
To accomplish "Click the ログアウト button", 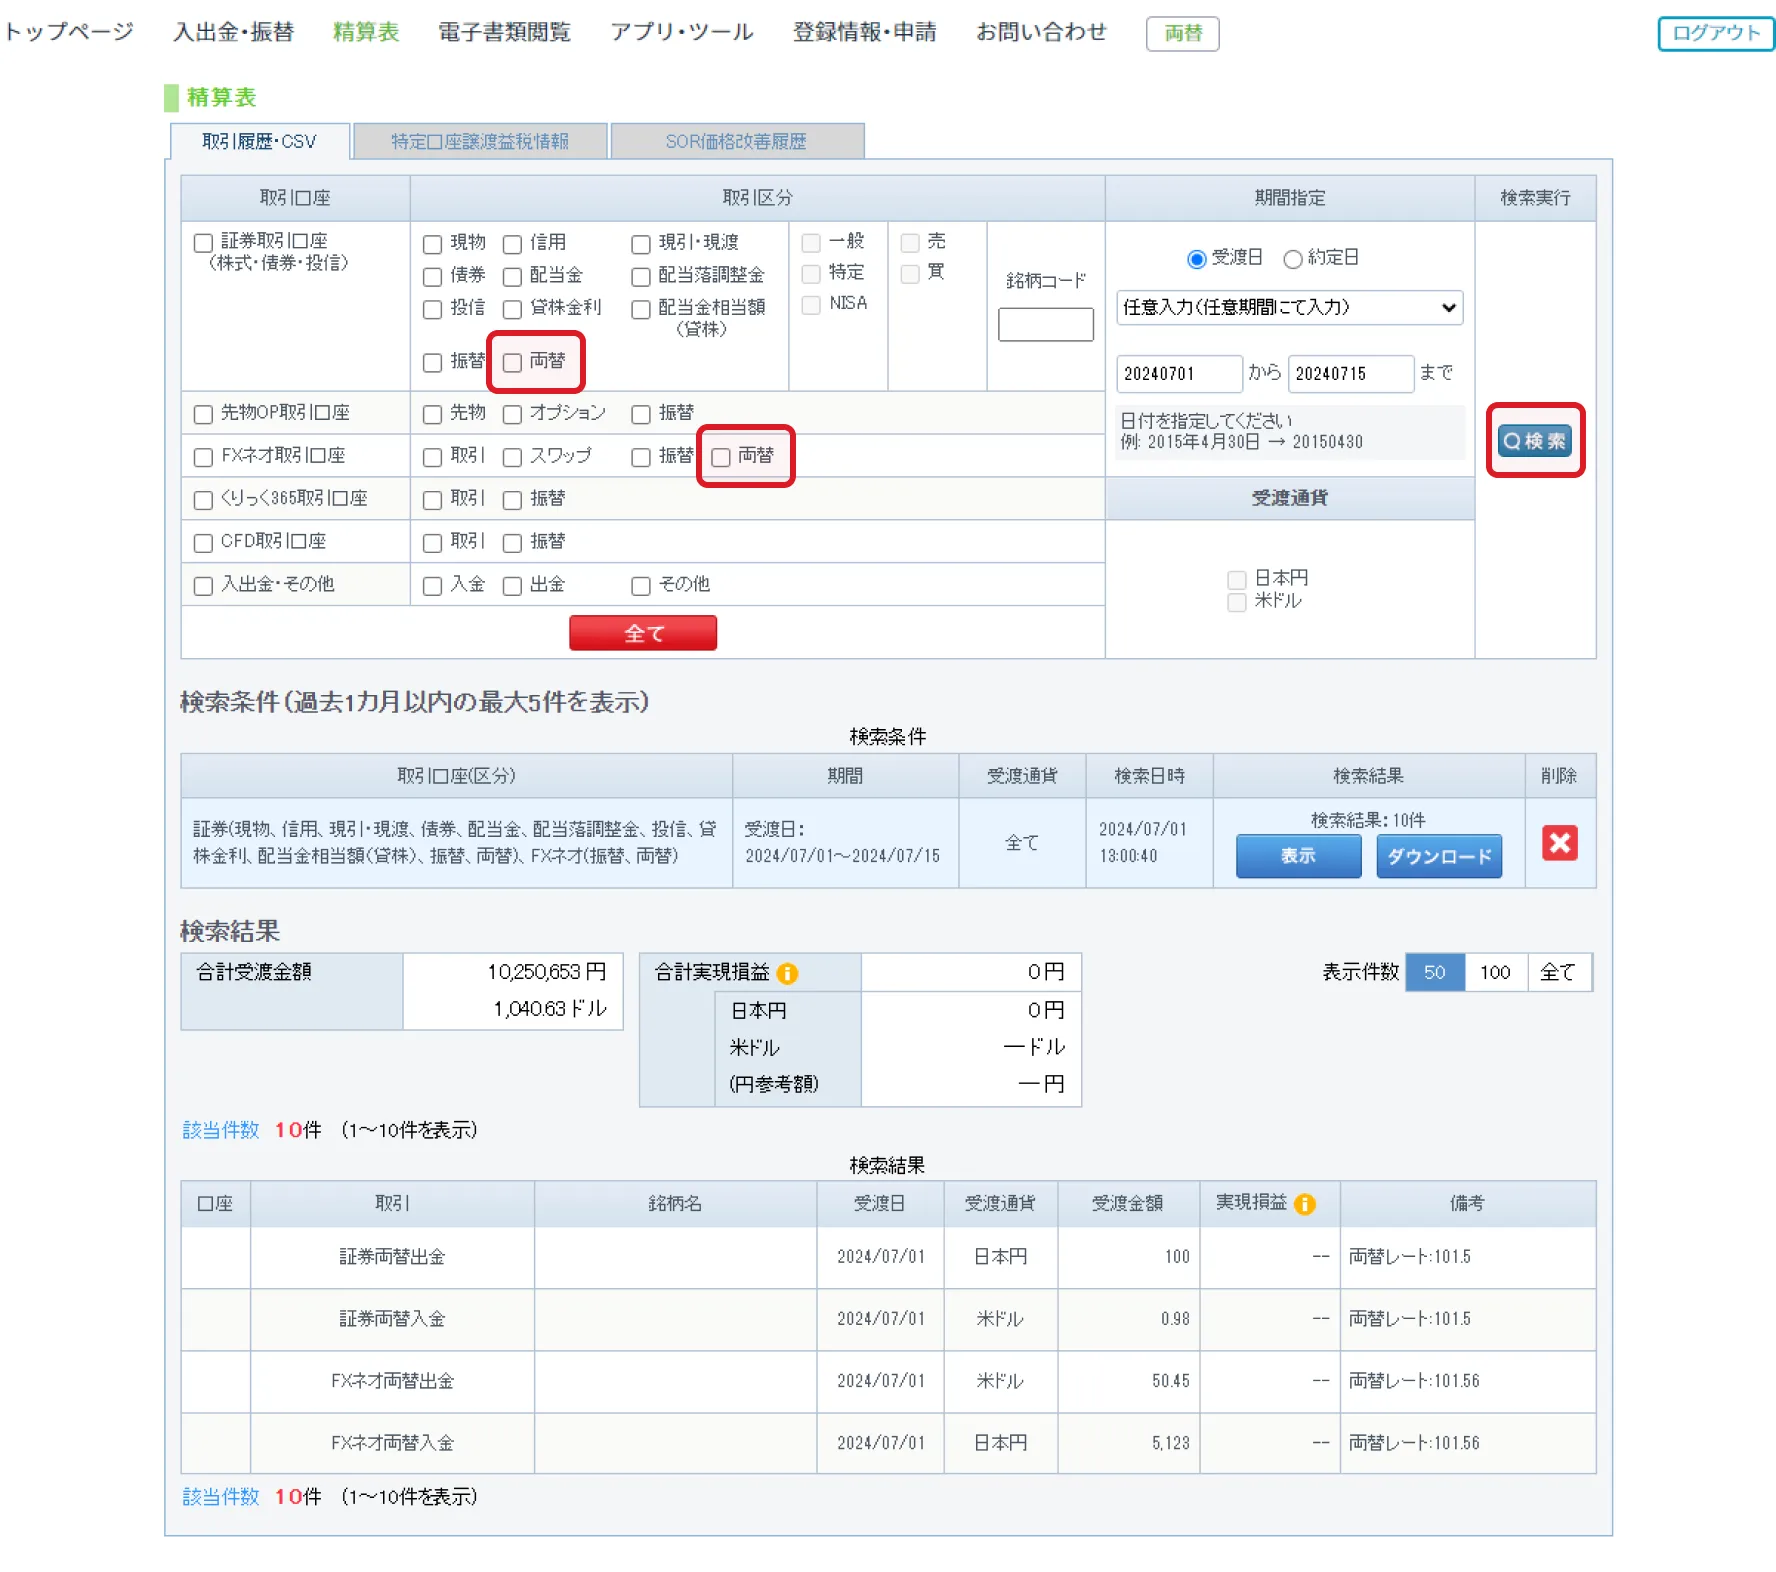I will [1715, 33].
